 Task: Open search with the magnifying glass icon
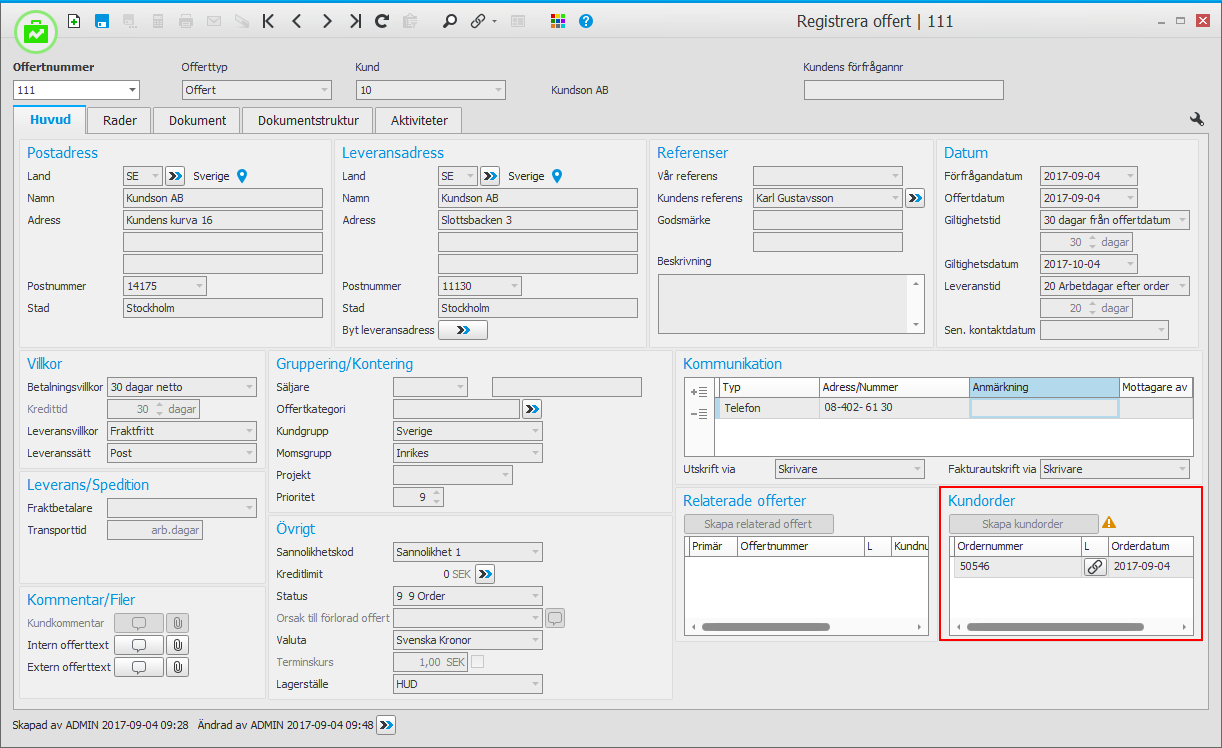coord(450,21)
